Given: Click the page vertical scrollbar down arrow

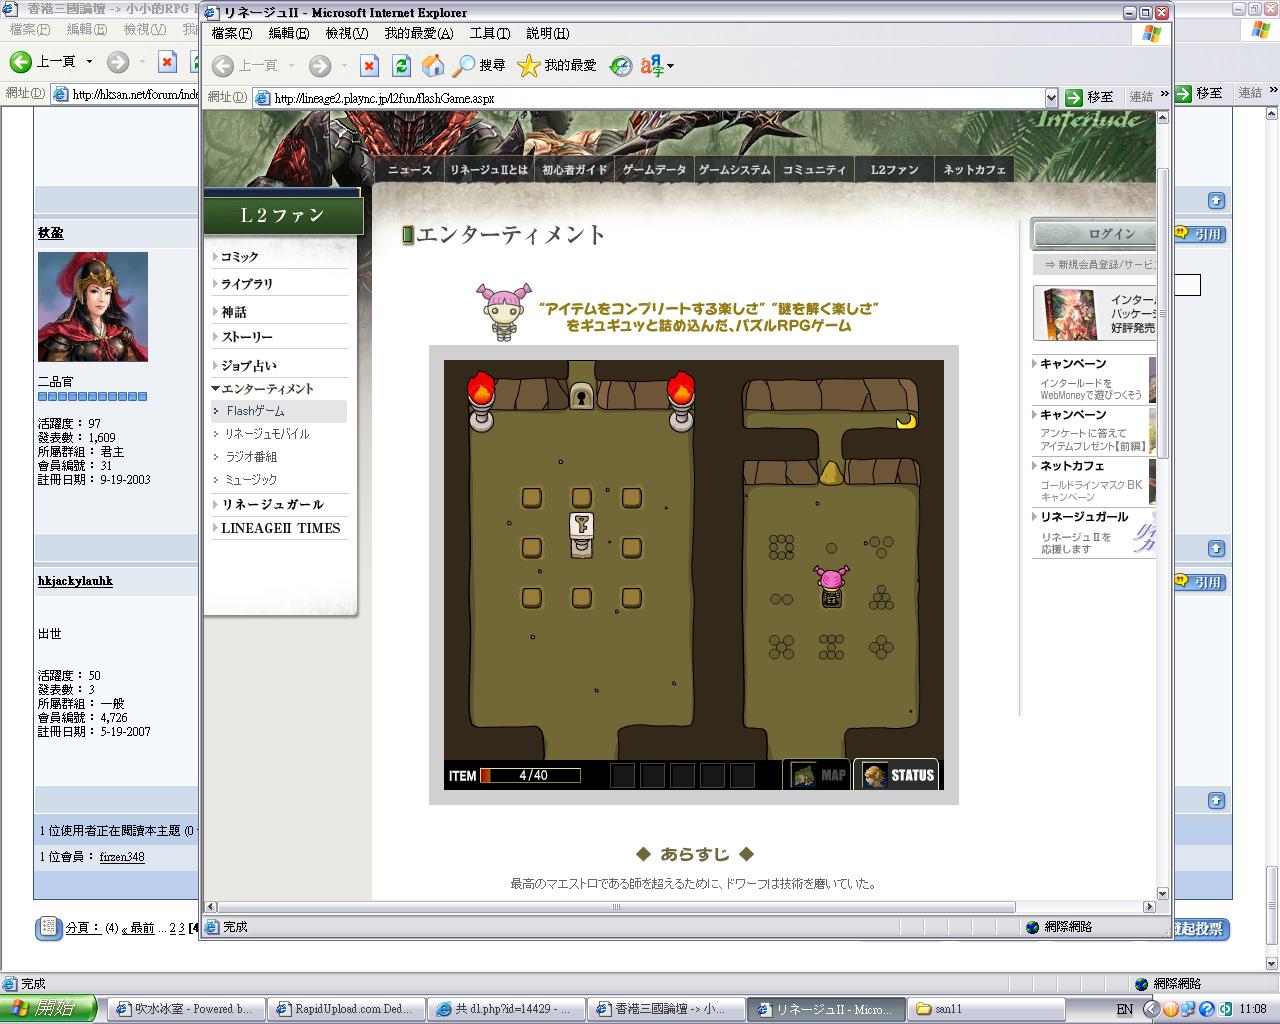Looking at the screenshot, I should pos(1163,893).
